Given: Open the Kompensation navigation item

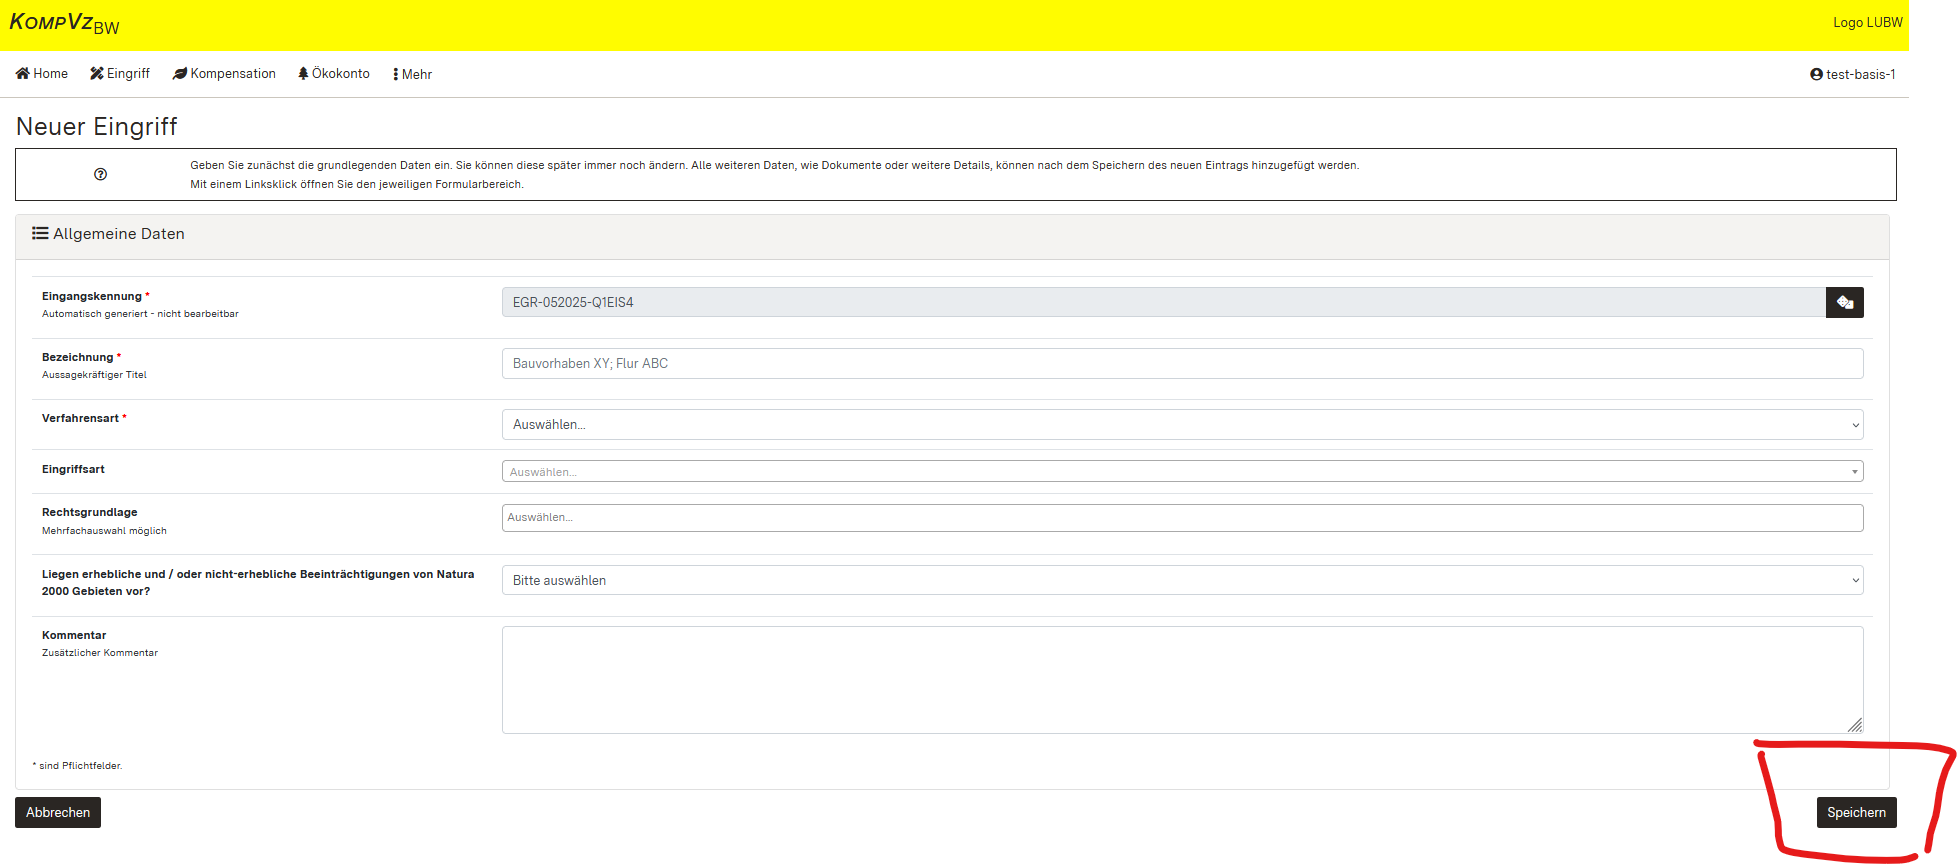Looking at the screenshot, I should [x=224, y=74].
